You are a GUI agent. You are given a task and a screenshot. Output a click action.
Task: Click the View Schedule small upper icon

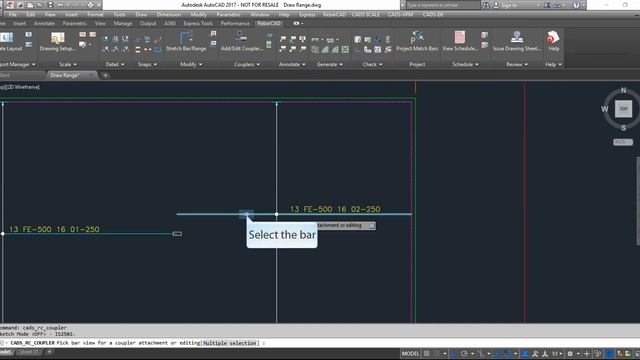click(484, 36)
